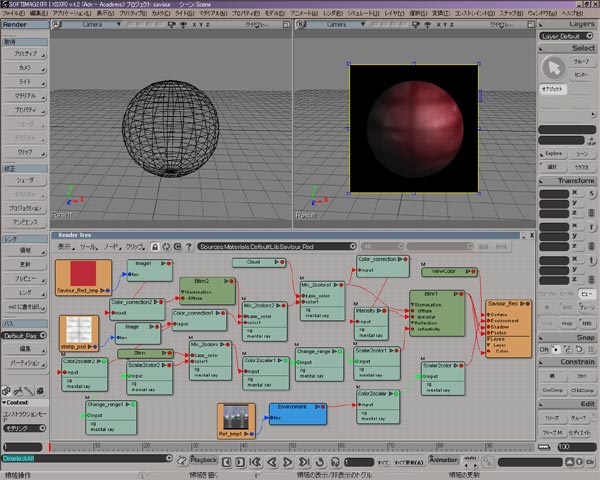
Task: Click the range slider icon near 100 field
Action: click(544, 447)
